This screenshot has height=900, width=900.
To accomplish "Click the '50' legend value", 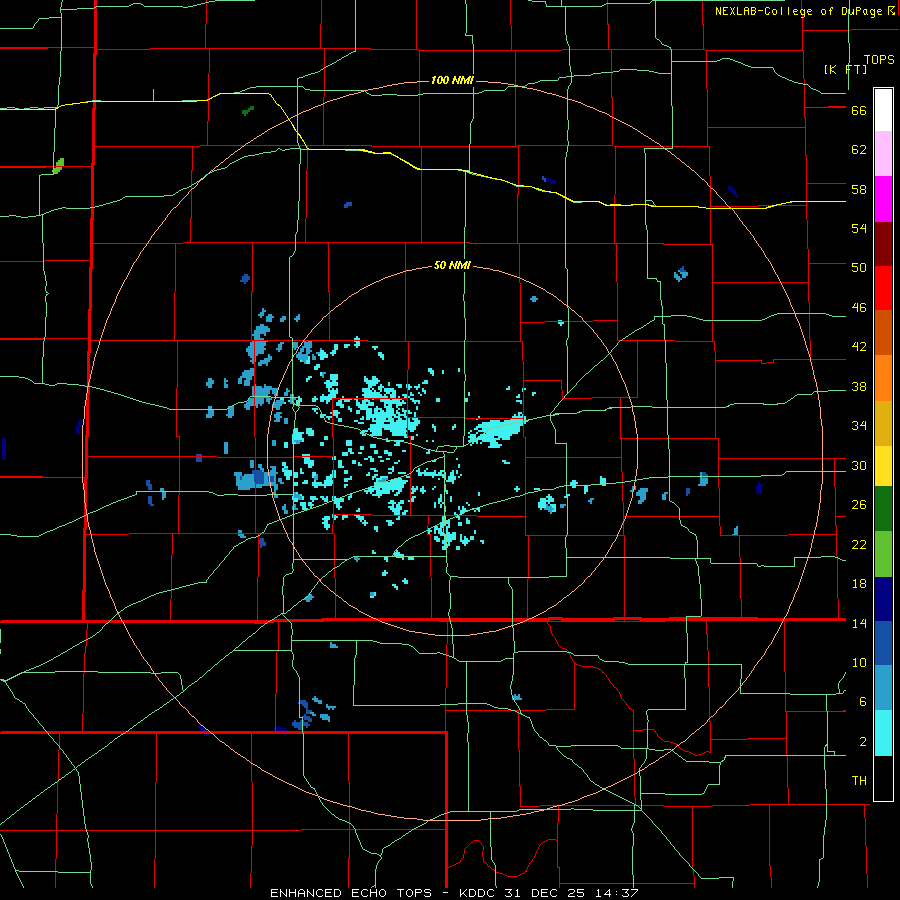I will [x=859, y=268].
